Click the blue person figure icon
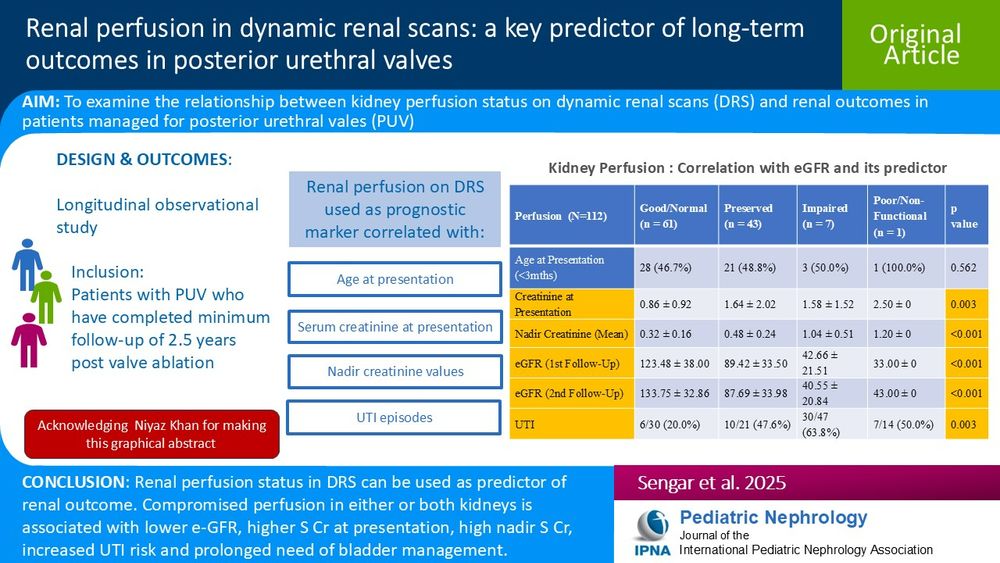Image resolution: width=1000 pixels, height=563 pixels. coord(27,265)
